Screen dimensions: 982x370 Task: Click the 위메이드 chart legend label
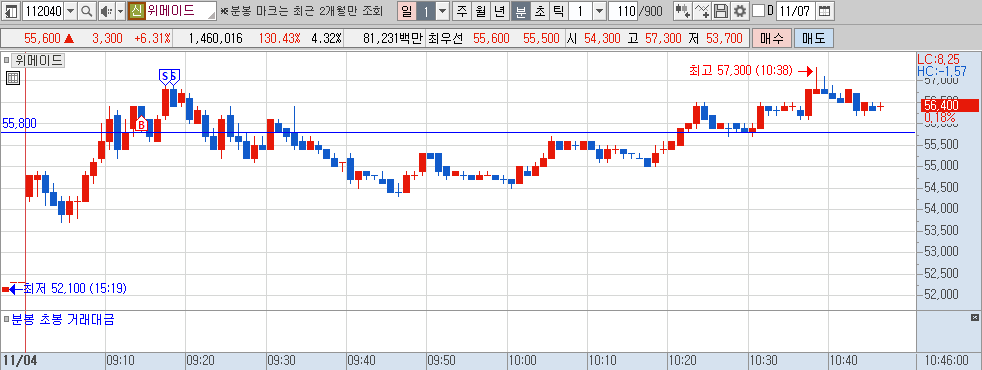pos(38,61)
